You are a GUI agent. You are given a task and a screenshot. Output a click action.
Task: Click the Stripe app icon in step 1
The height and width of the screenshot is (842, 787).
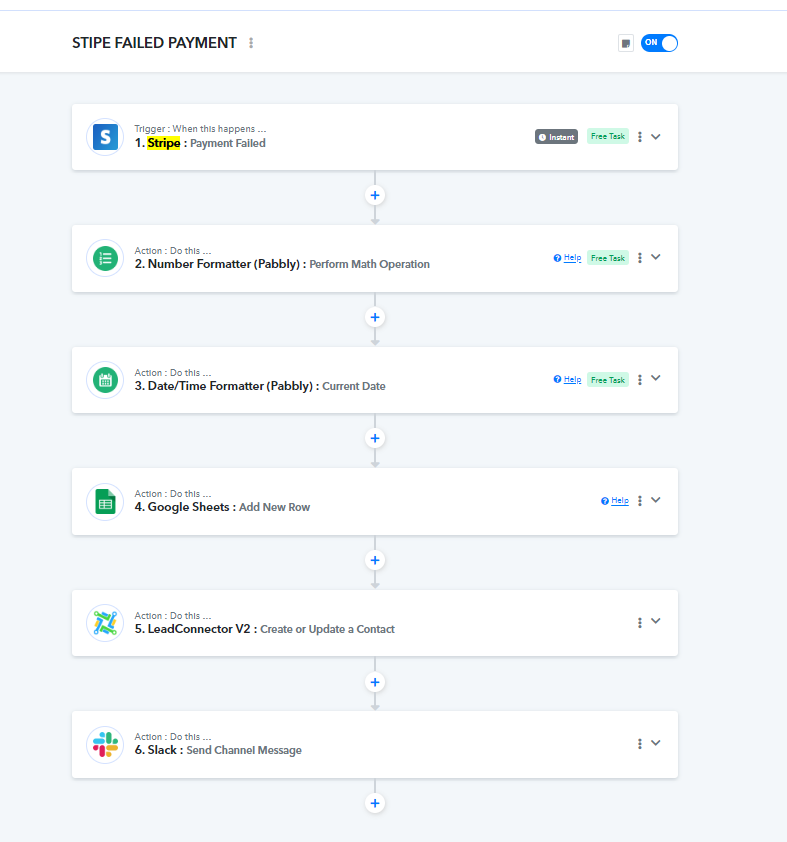coord(105,137)
